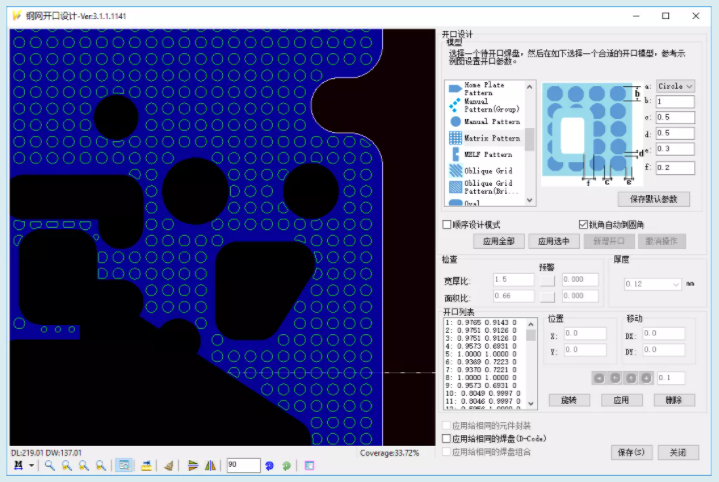The height and width of the screenshot is (482, 719).
Task: Click 关闭 button
Action: point(678,453)
